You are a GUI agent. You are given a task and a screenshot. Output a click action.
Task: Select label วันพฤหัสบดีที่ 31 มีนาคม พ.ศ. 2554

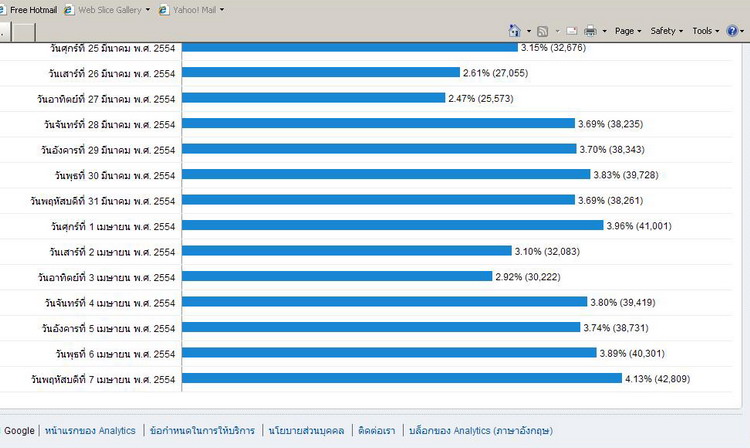click(103, 201)
